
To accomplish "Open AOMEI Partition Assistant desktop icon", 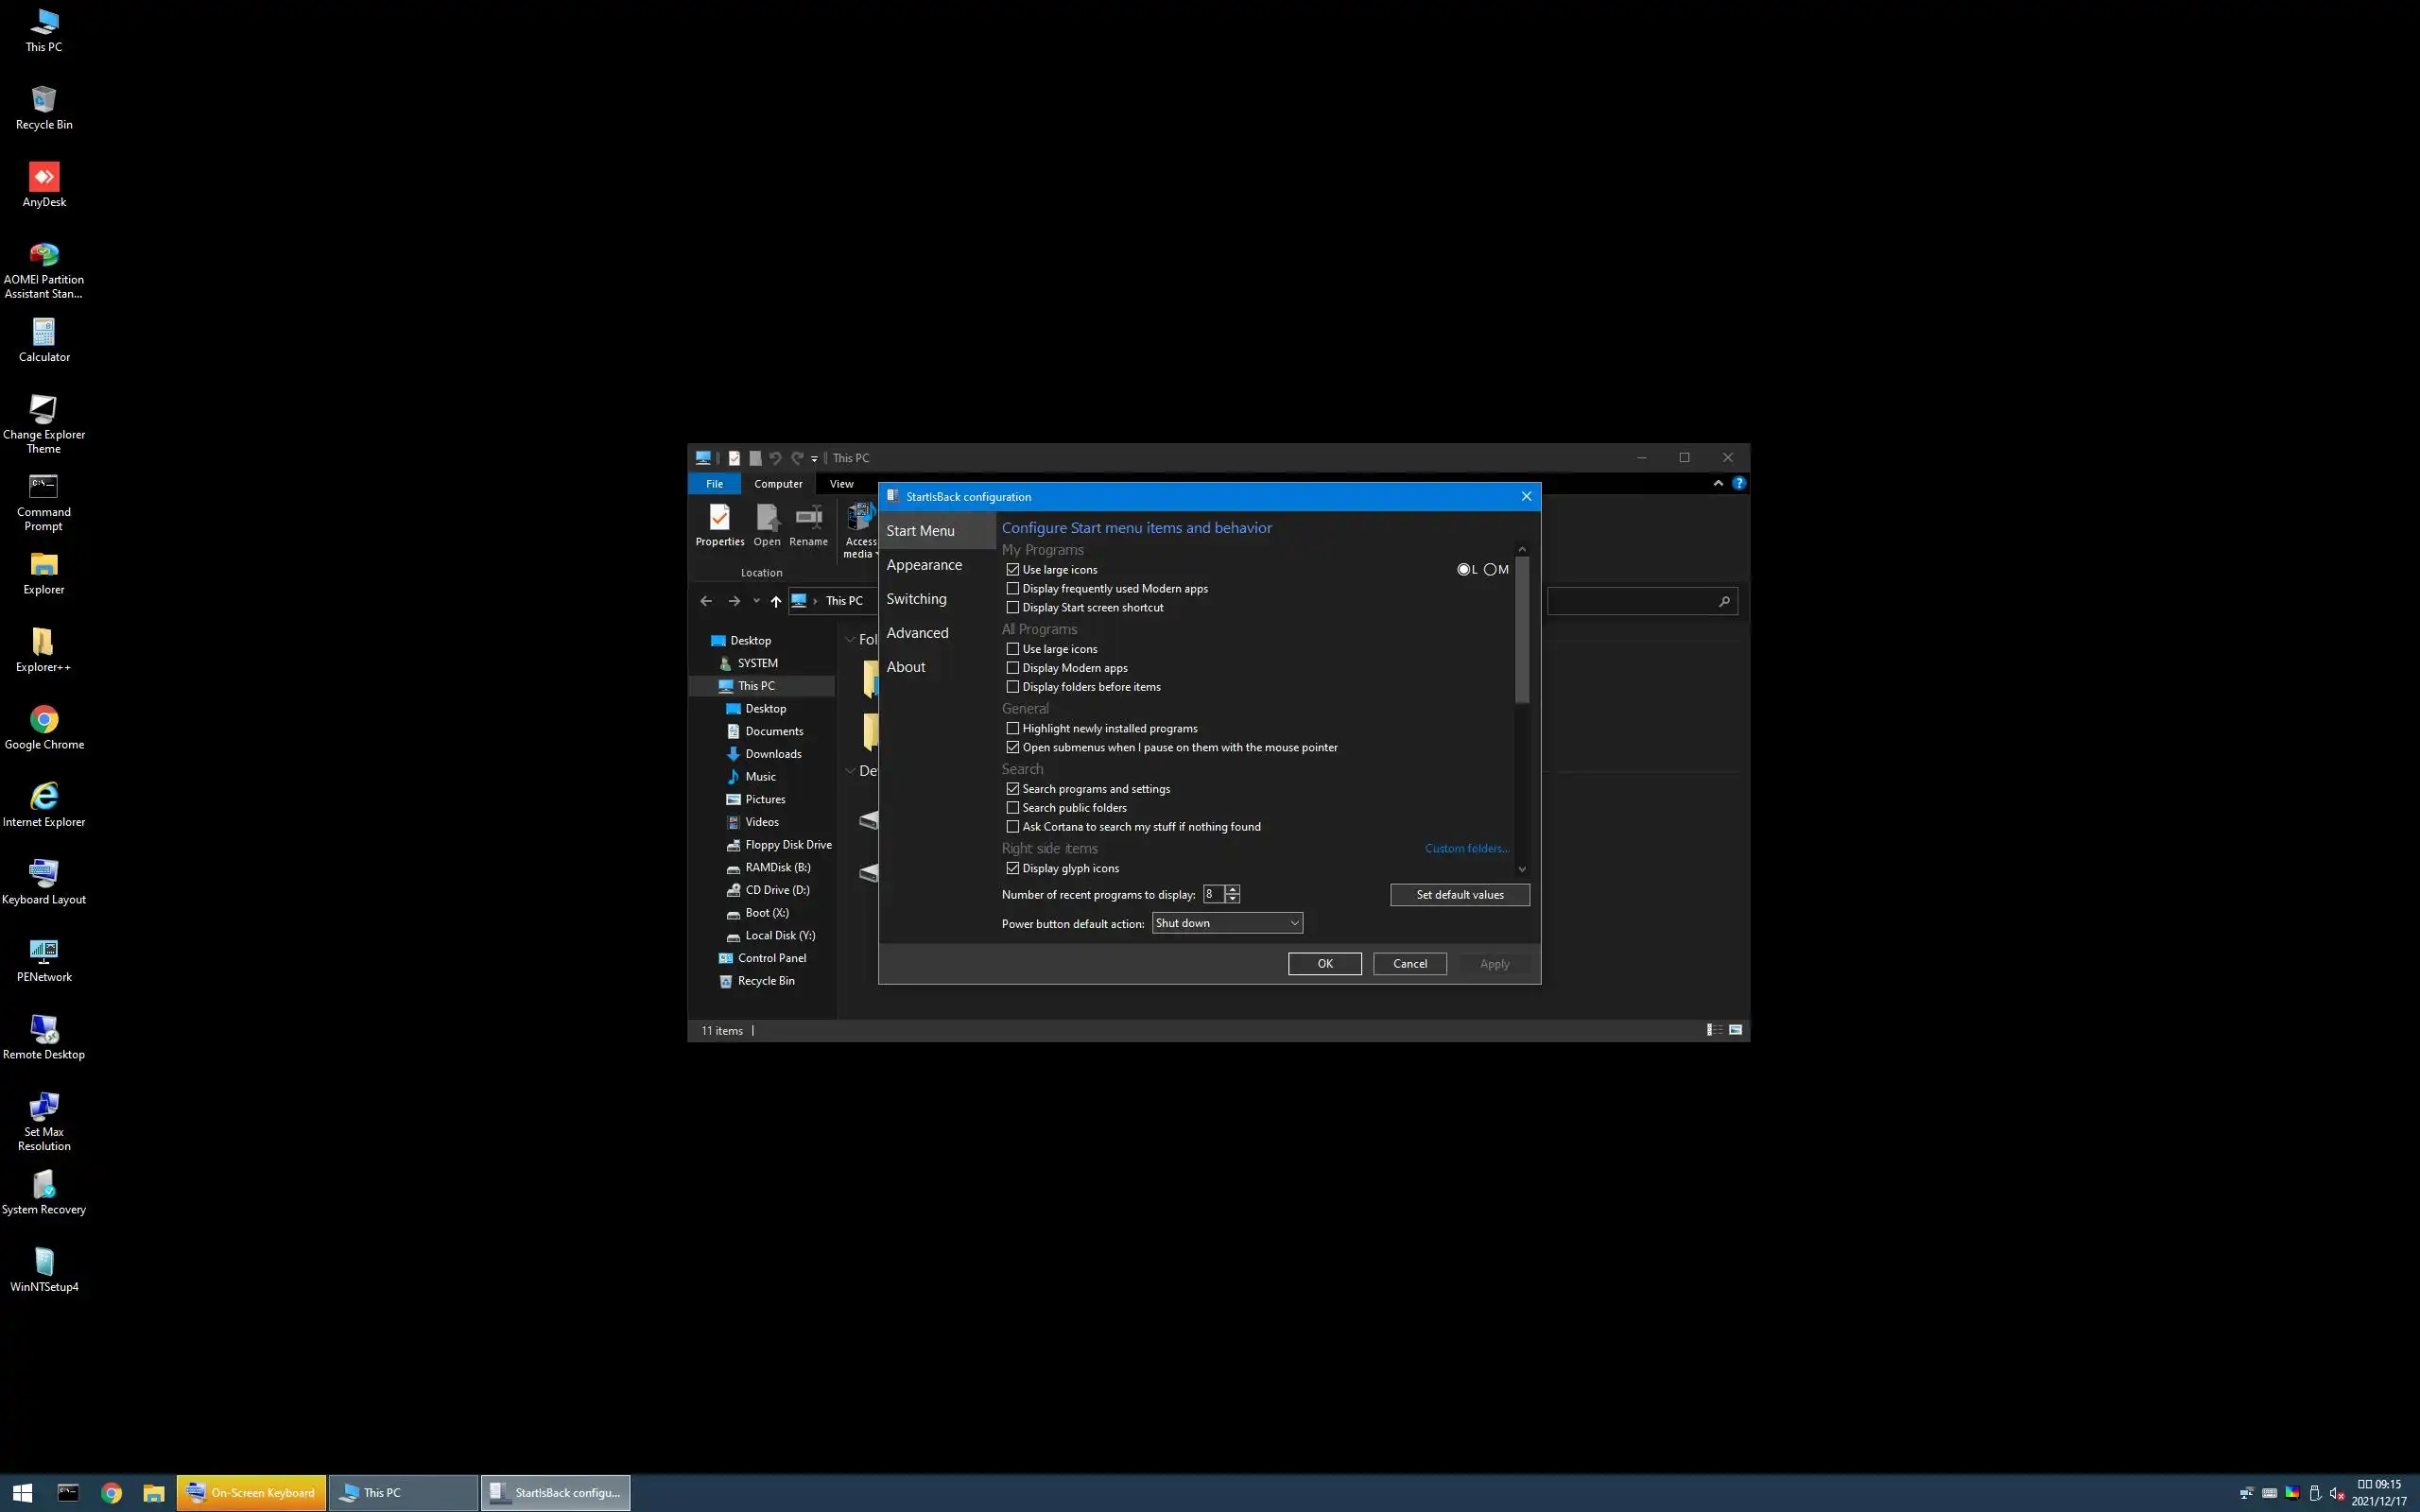I will [44, 256].
